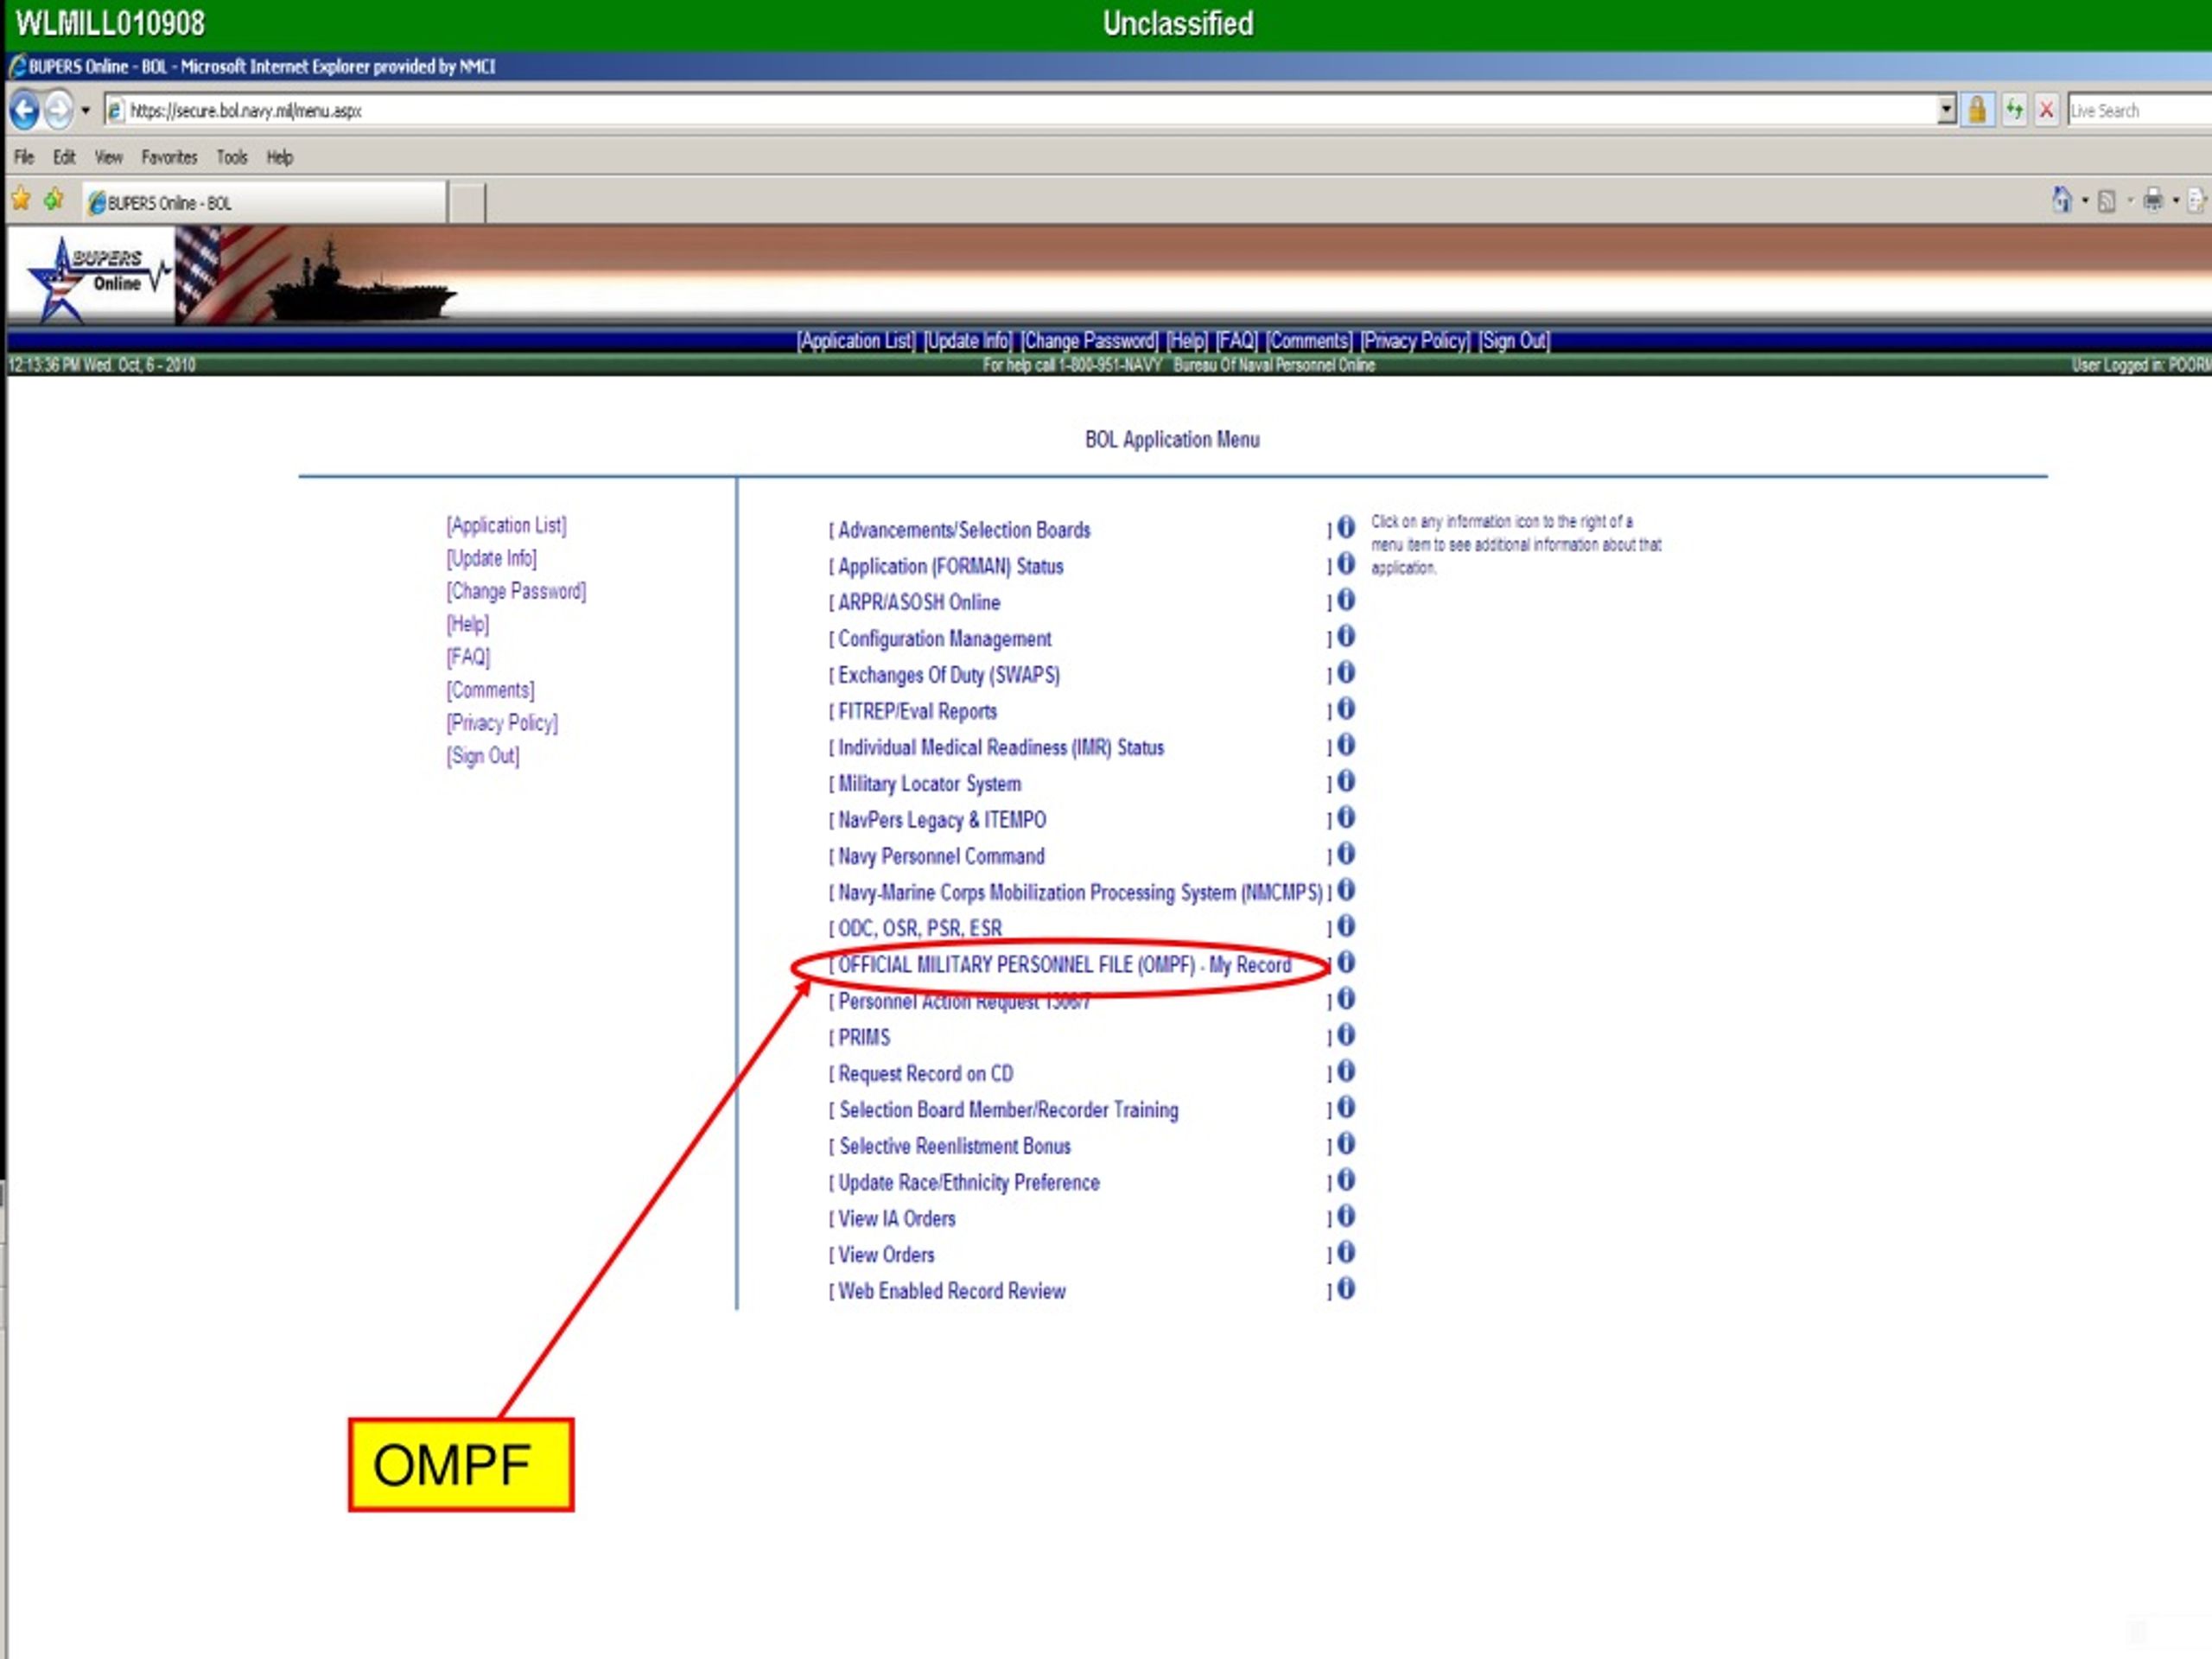The width and height of the screenshot is (2212, 1659).
Task: Open the Tools menu
Action: click(232, 157)
